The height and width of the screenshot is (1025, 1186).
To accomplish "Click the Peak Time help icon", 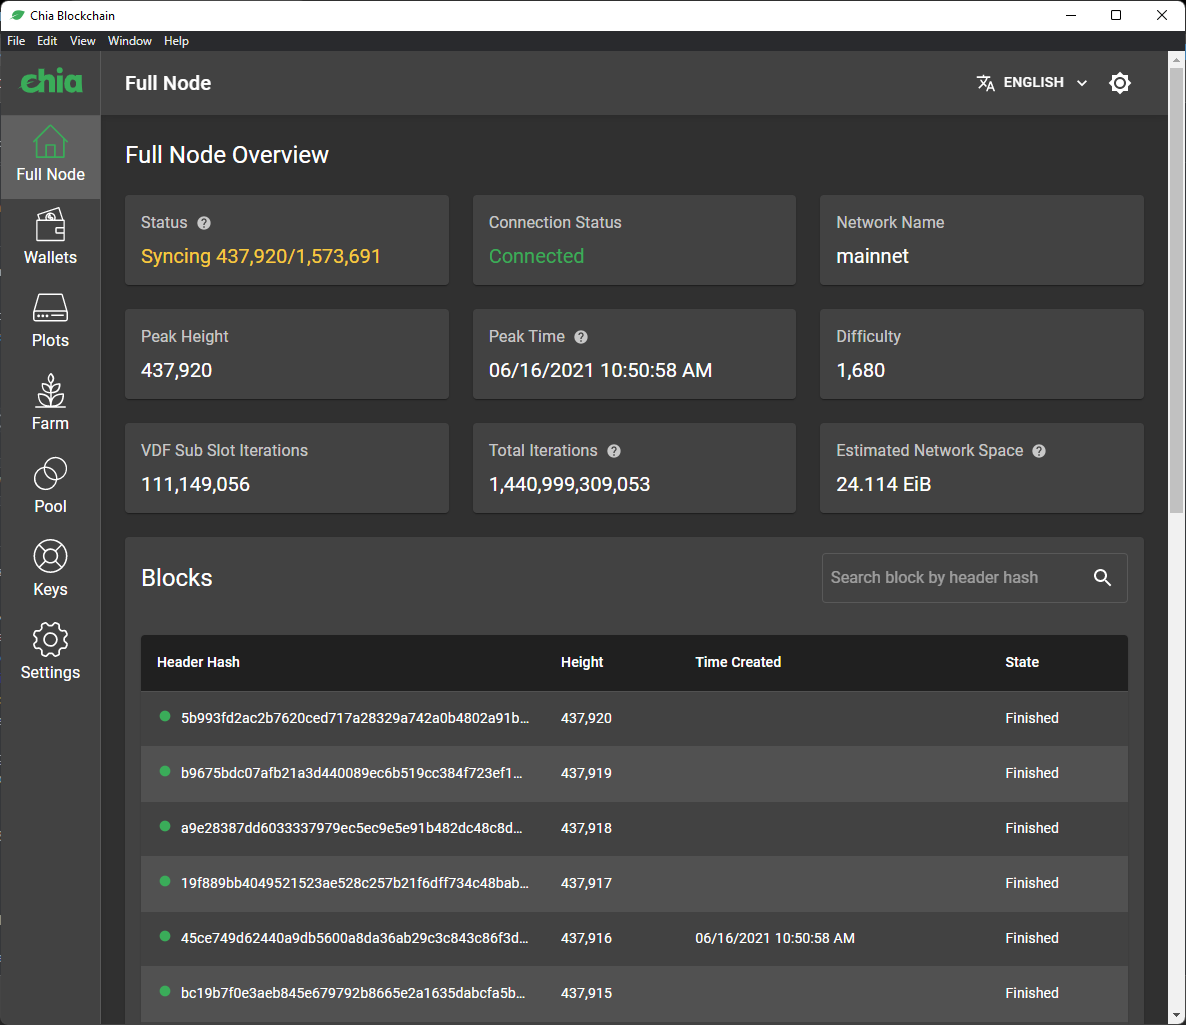I will pyautogui.click(x=580, y=337).
